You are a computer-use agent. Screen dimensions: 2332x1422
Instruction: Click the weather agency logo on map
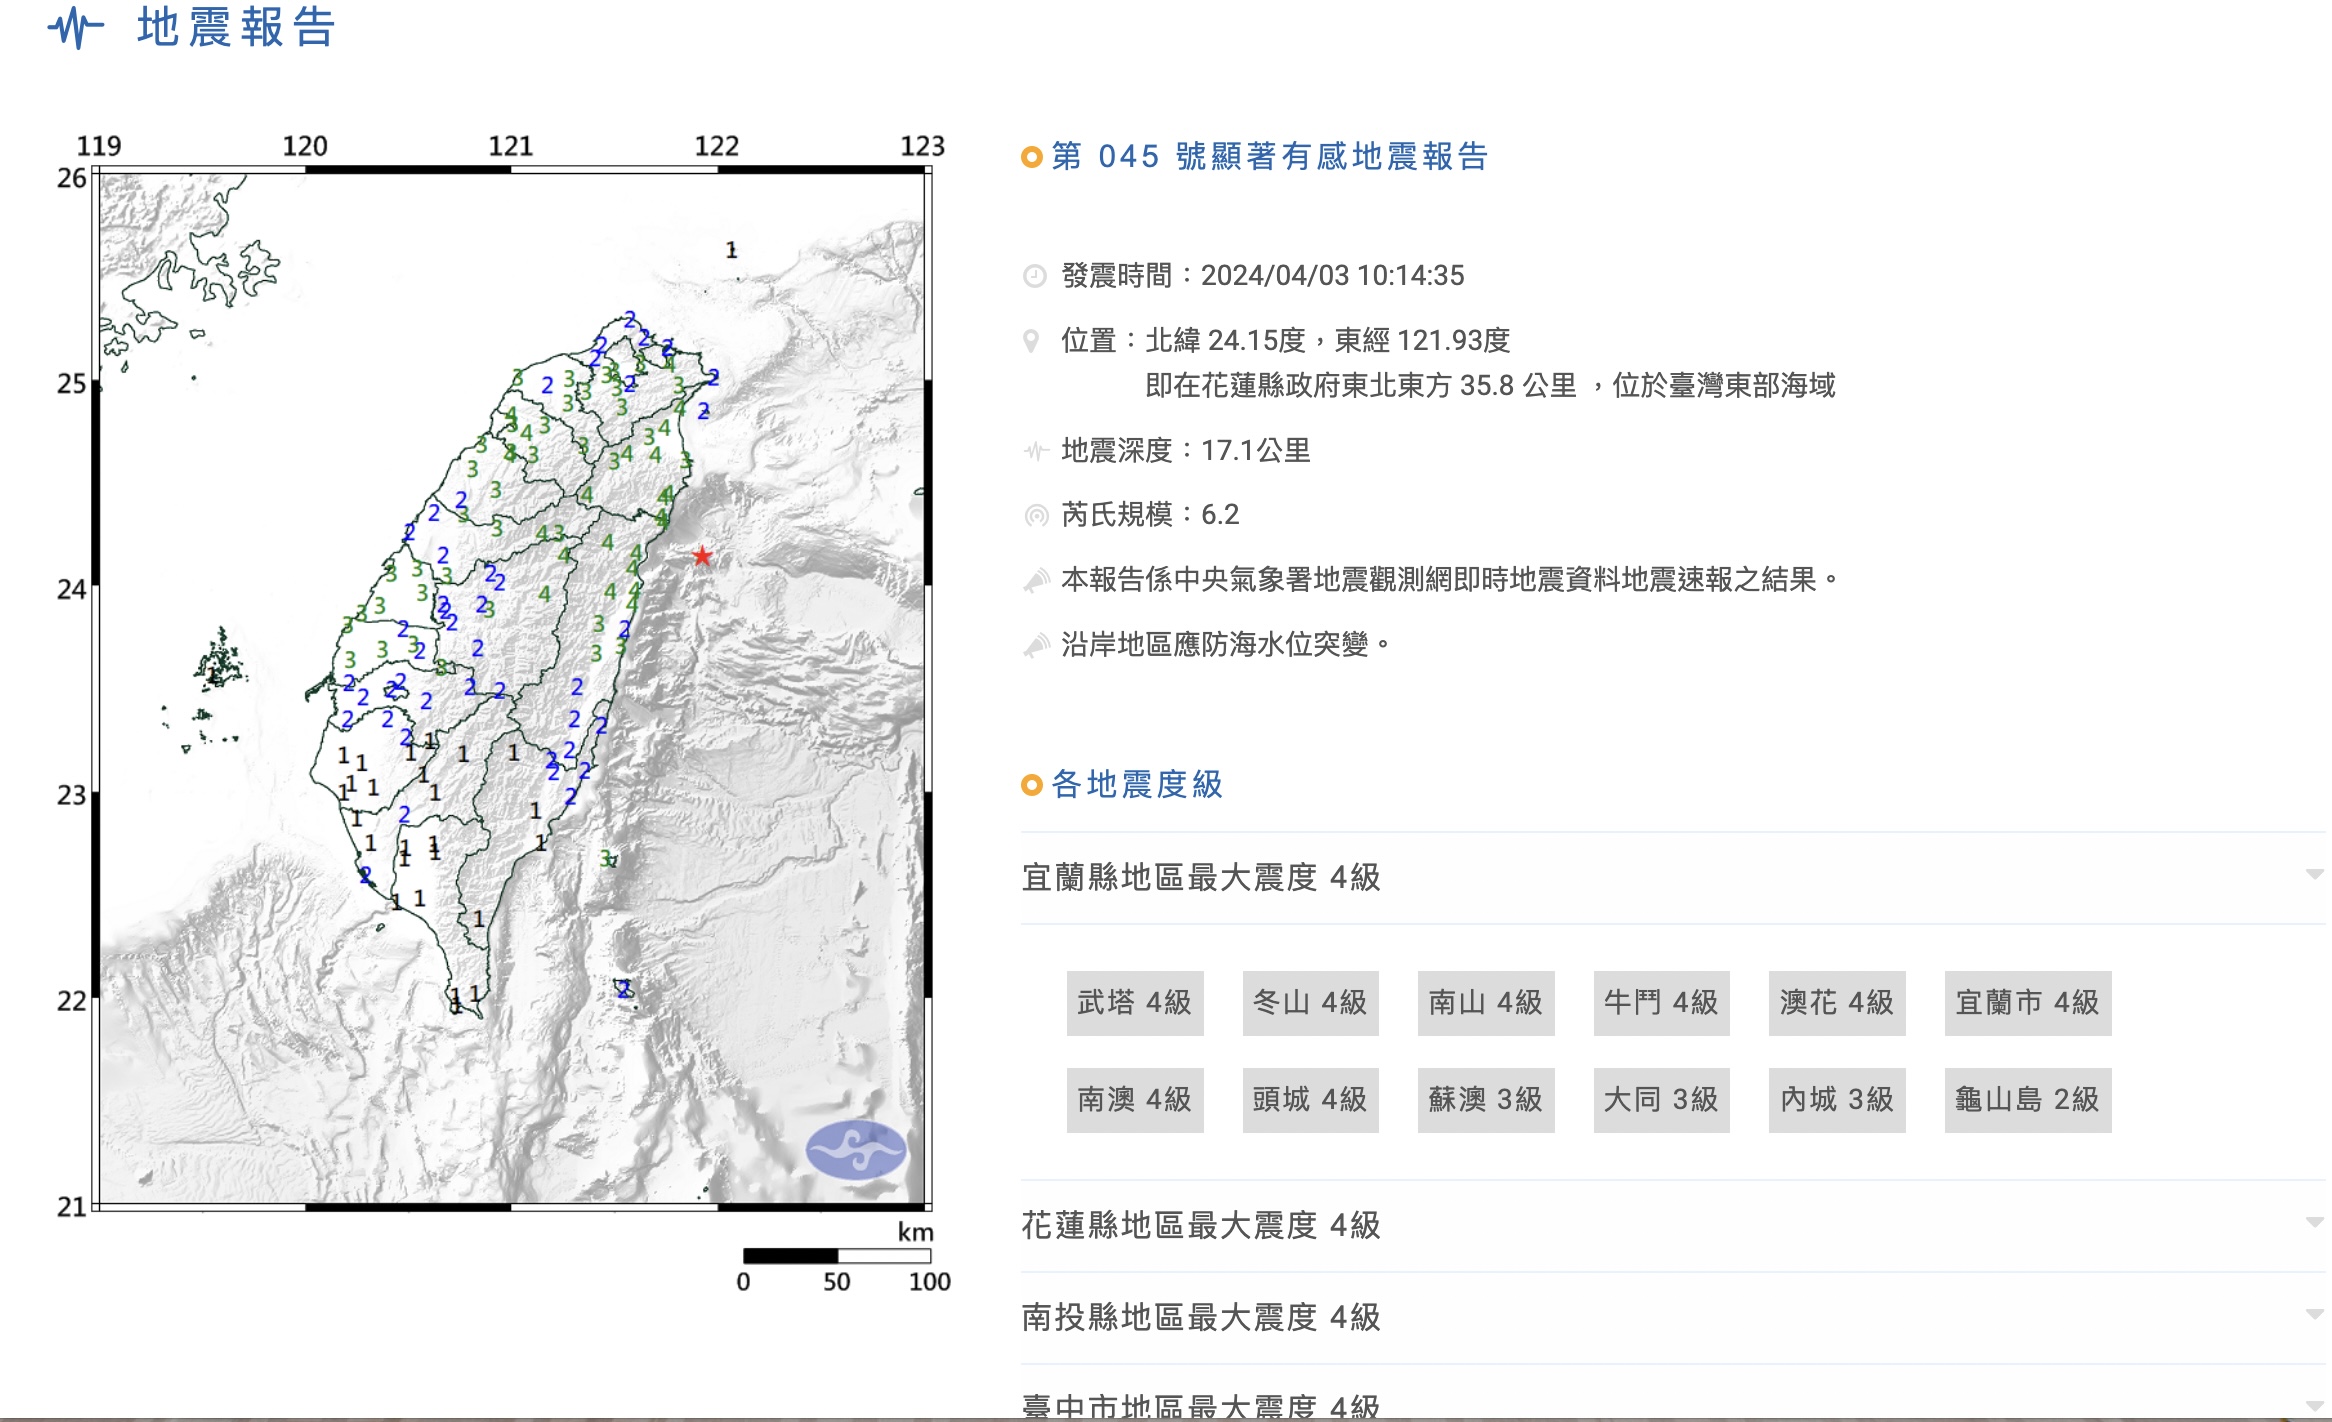pos(856,1150)
